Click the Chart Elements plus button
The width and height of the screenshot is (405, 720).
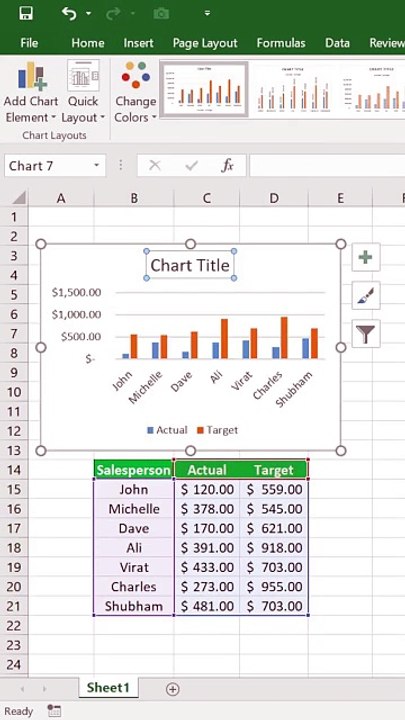[x=366, y=257]
